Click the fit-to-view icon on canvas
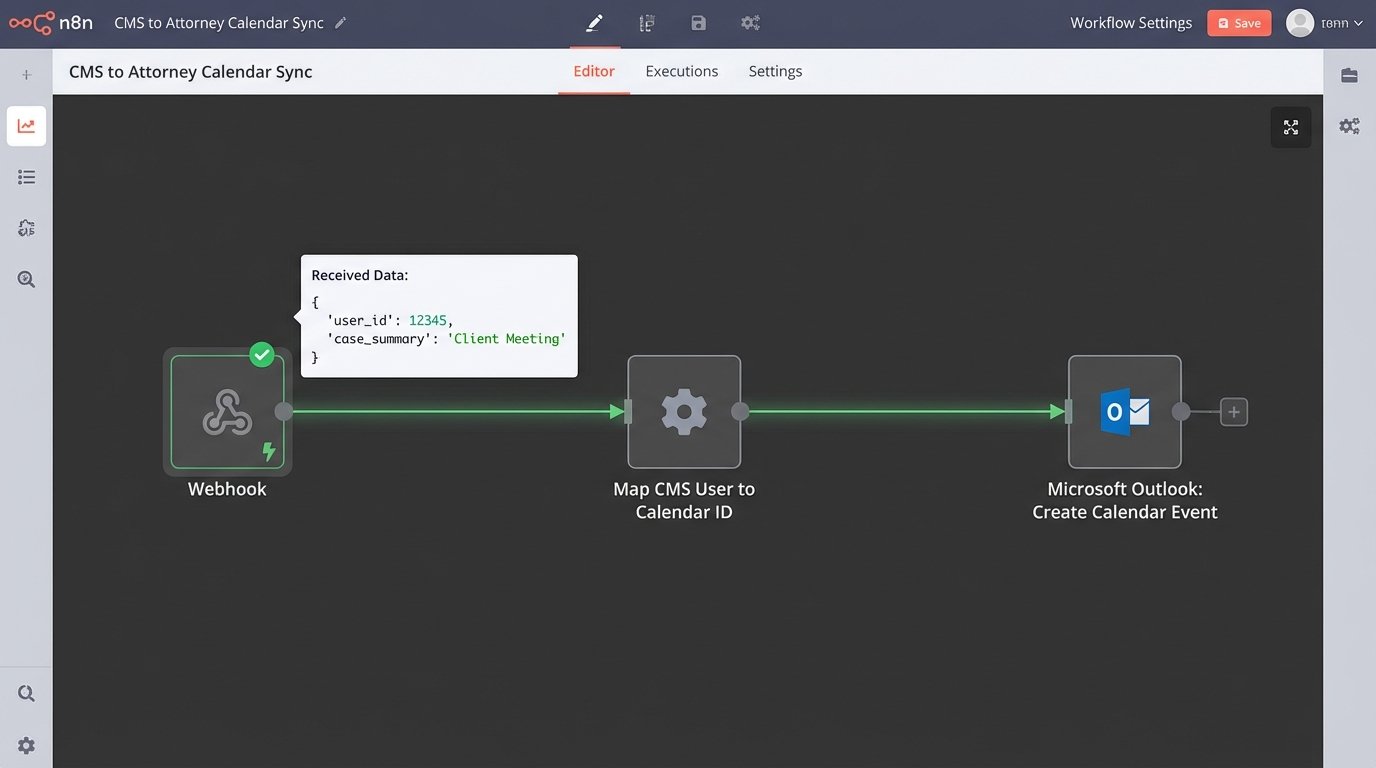The height and width of the screenshot is (768, 1376). coord(1290,127)
